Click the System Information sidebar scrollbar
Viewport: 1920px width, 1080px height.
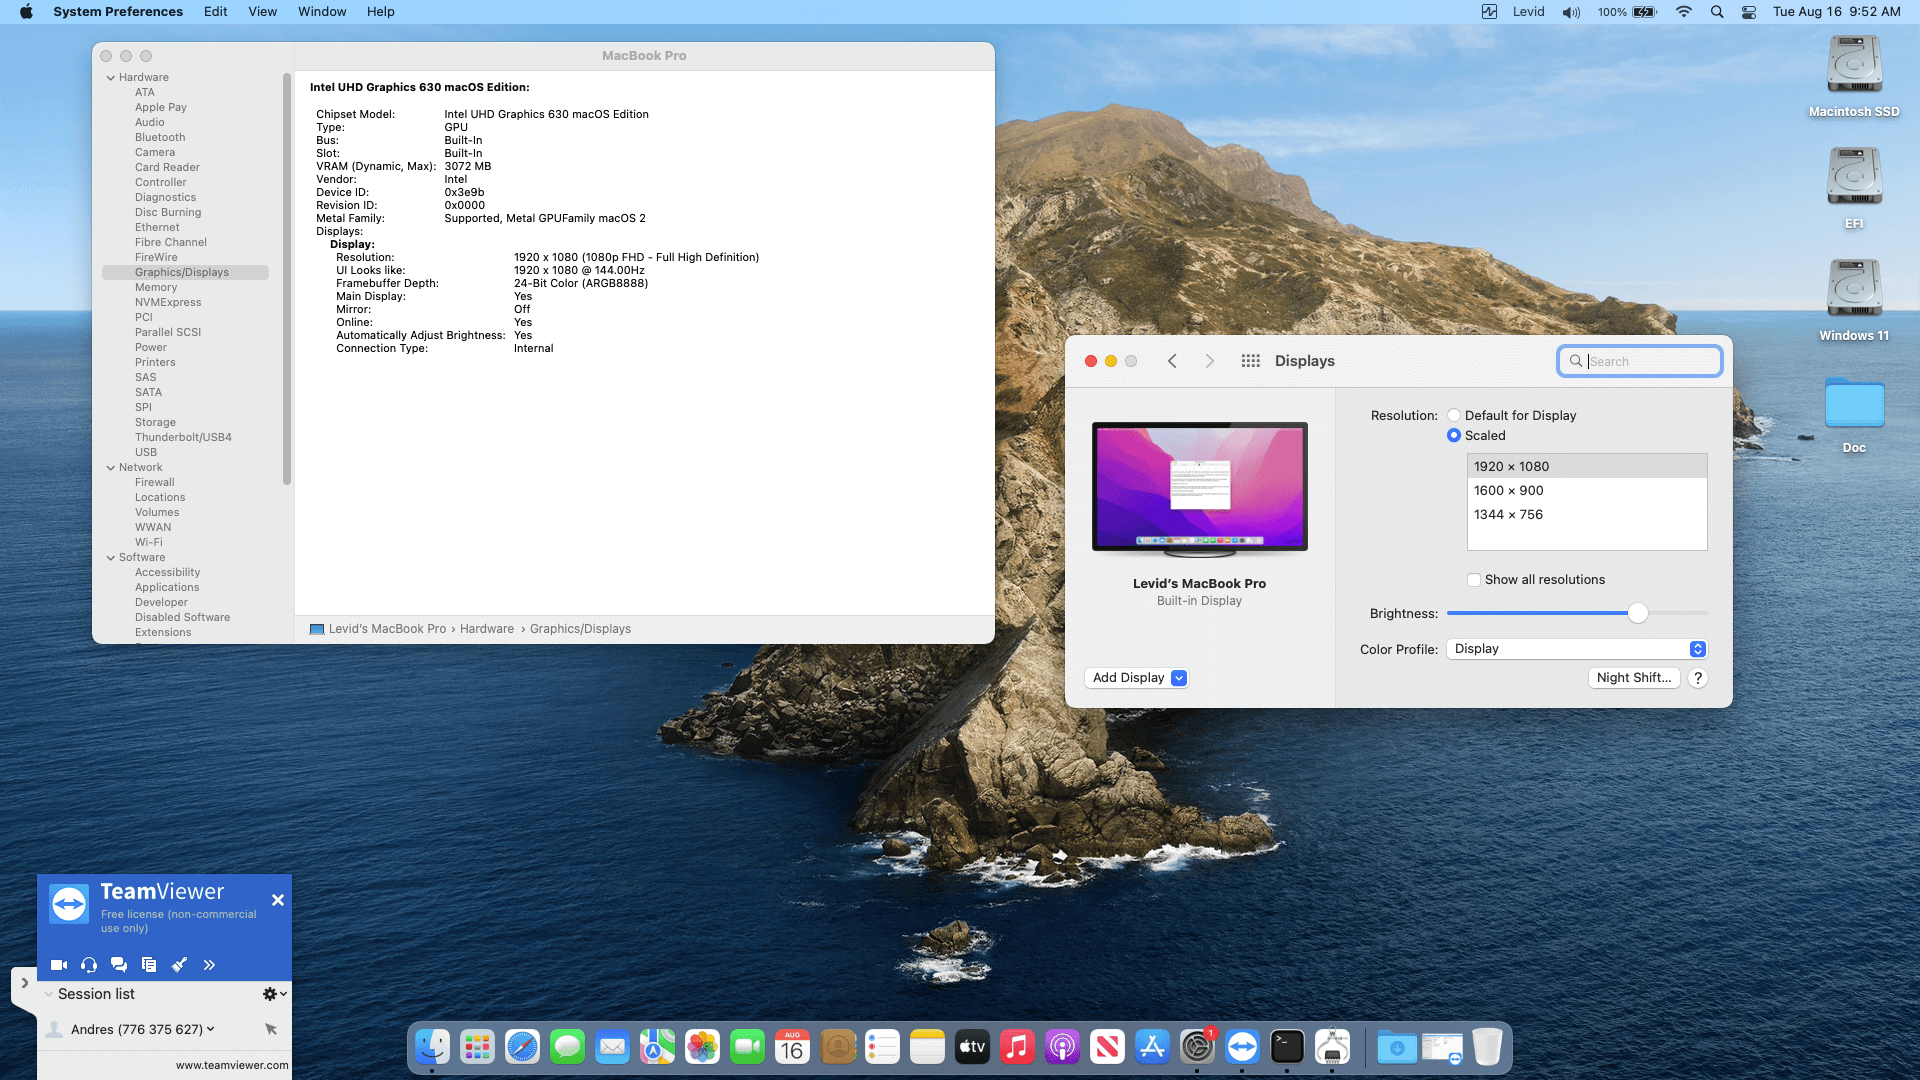[287, 278]
